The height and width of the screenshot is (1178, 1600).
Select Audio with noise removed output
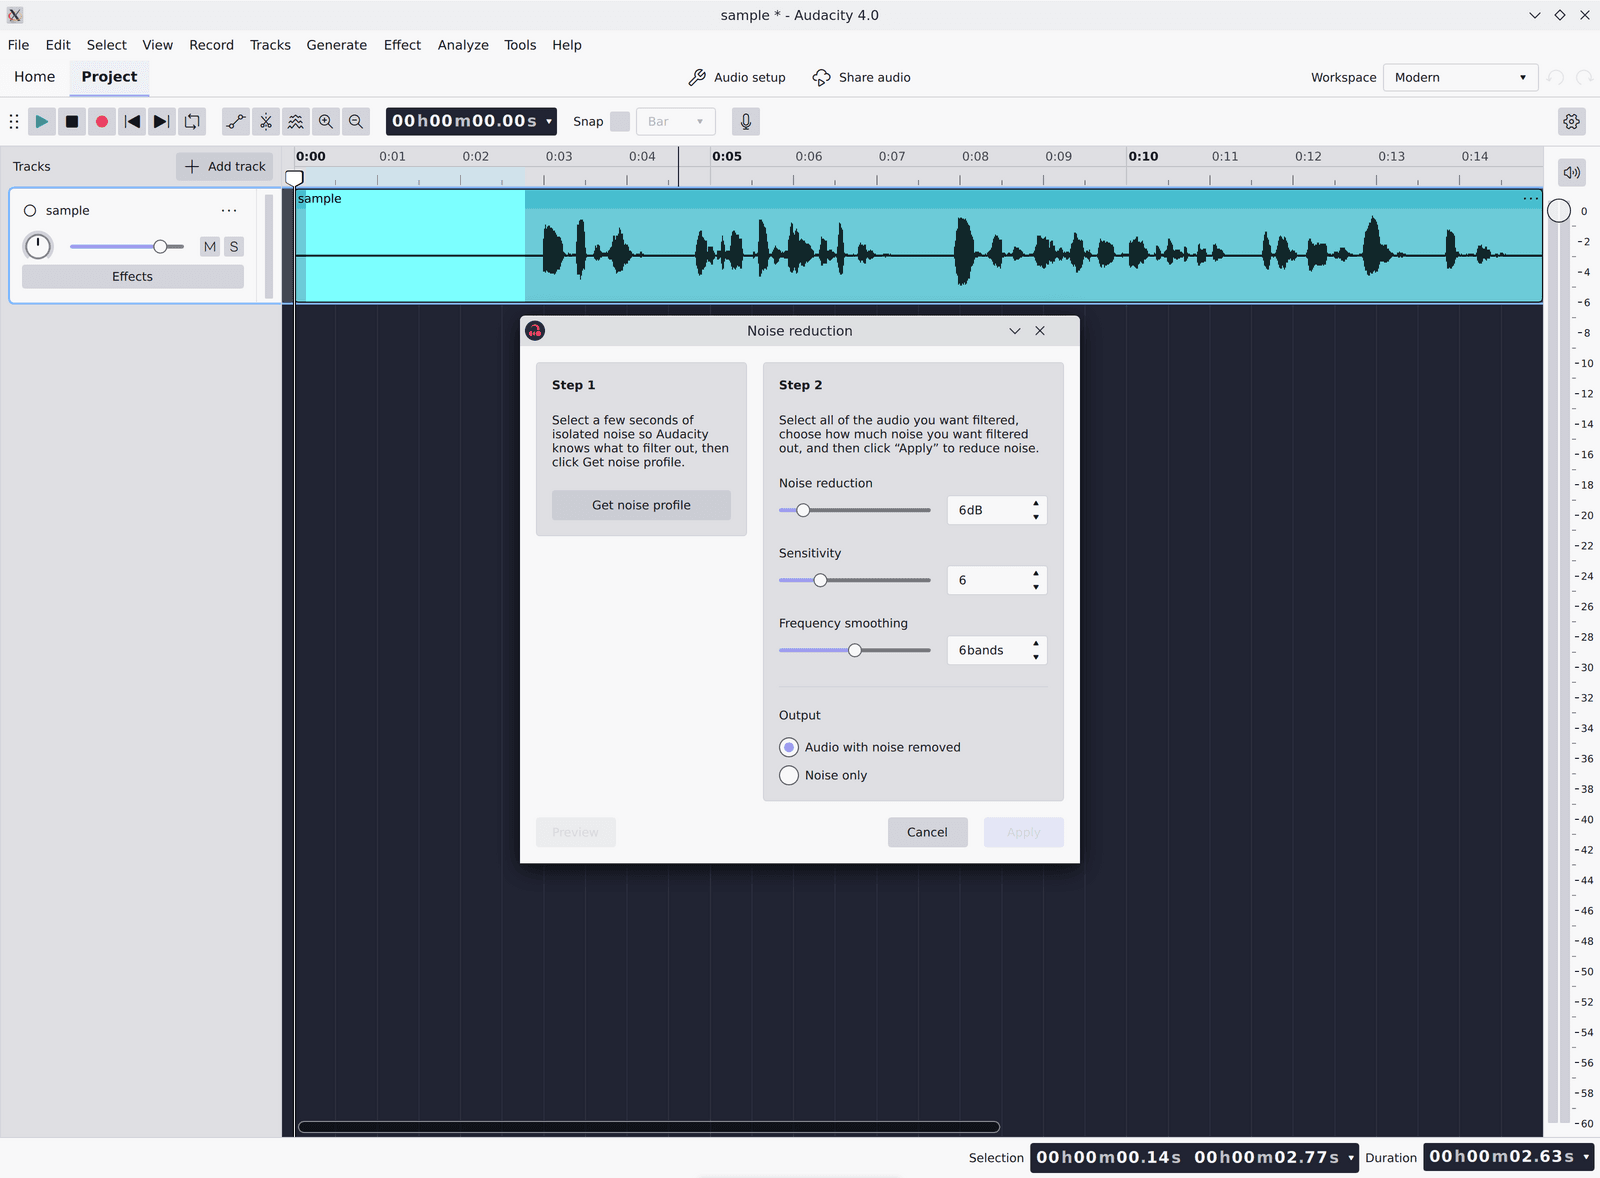(789, 748)
